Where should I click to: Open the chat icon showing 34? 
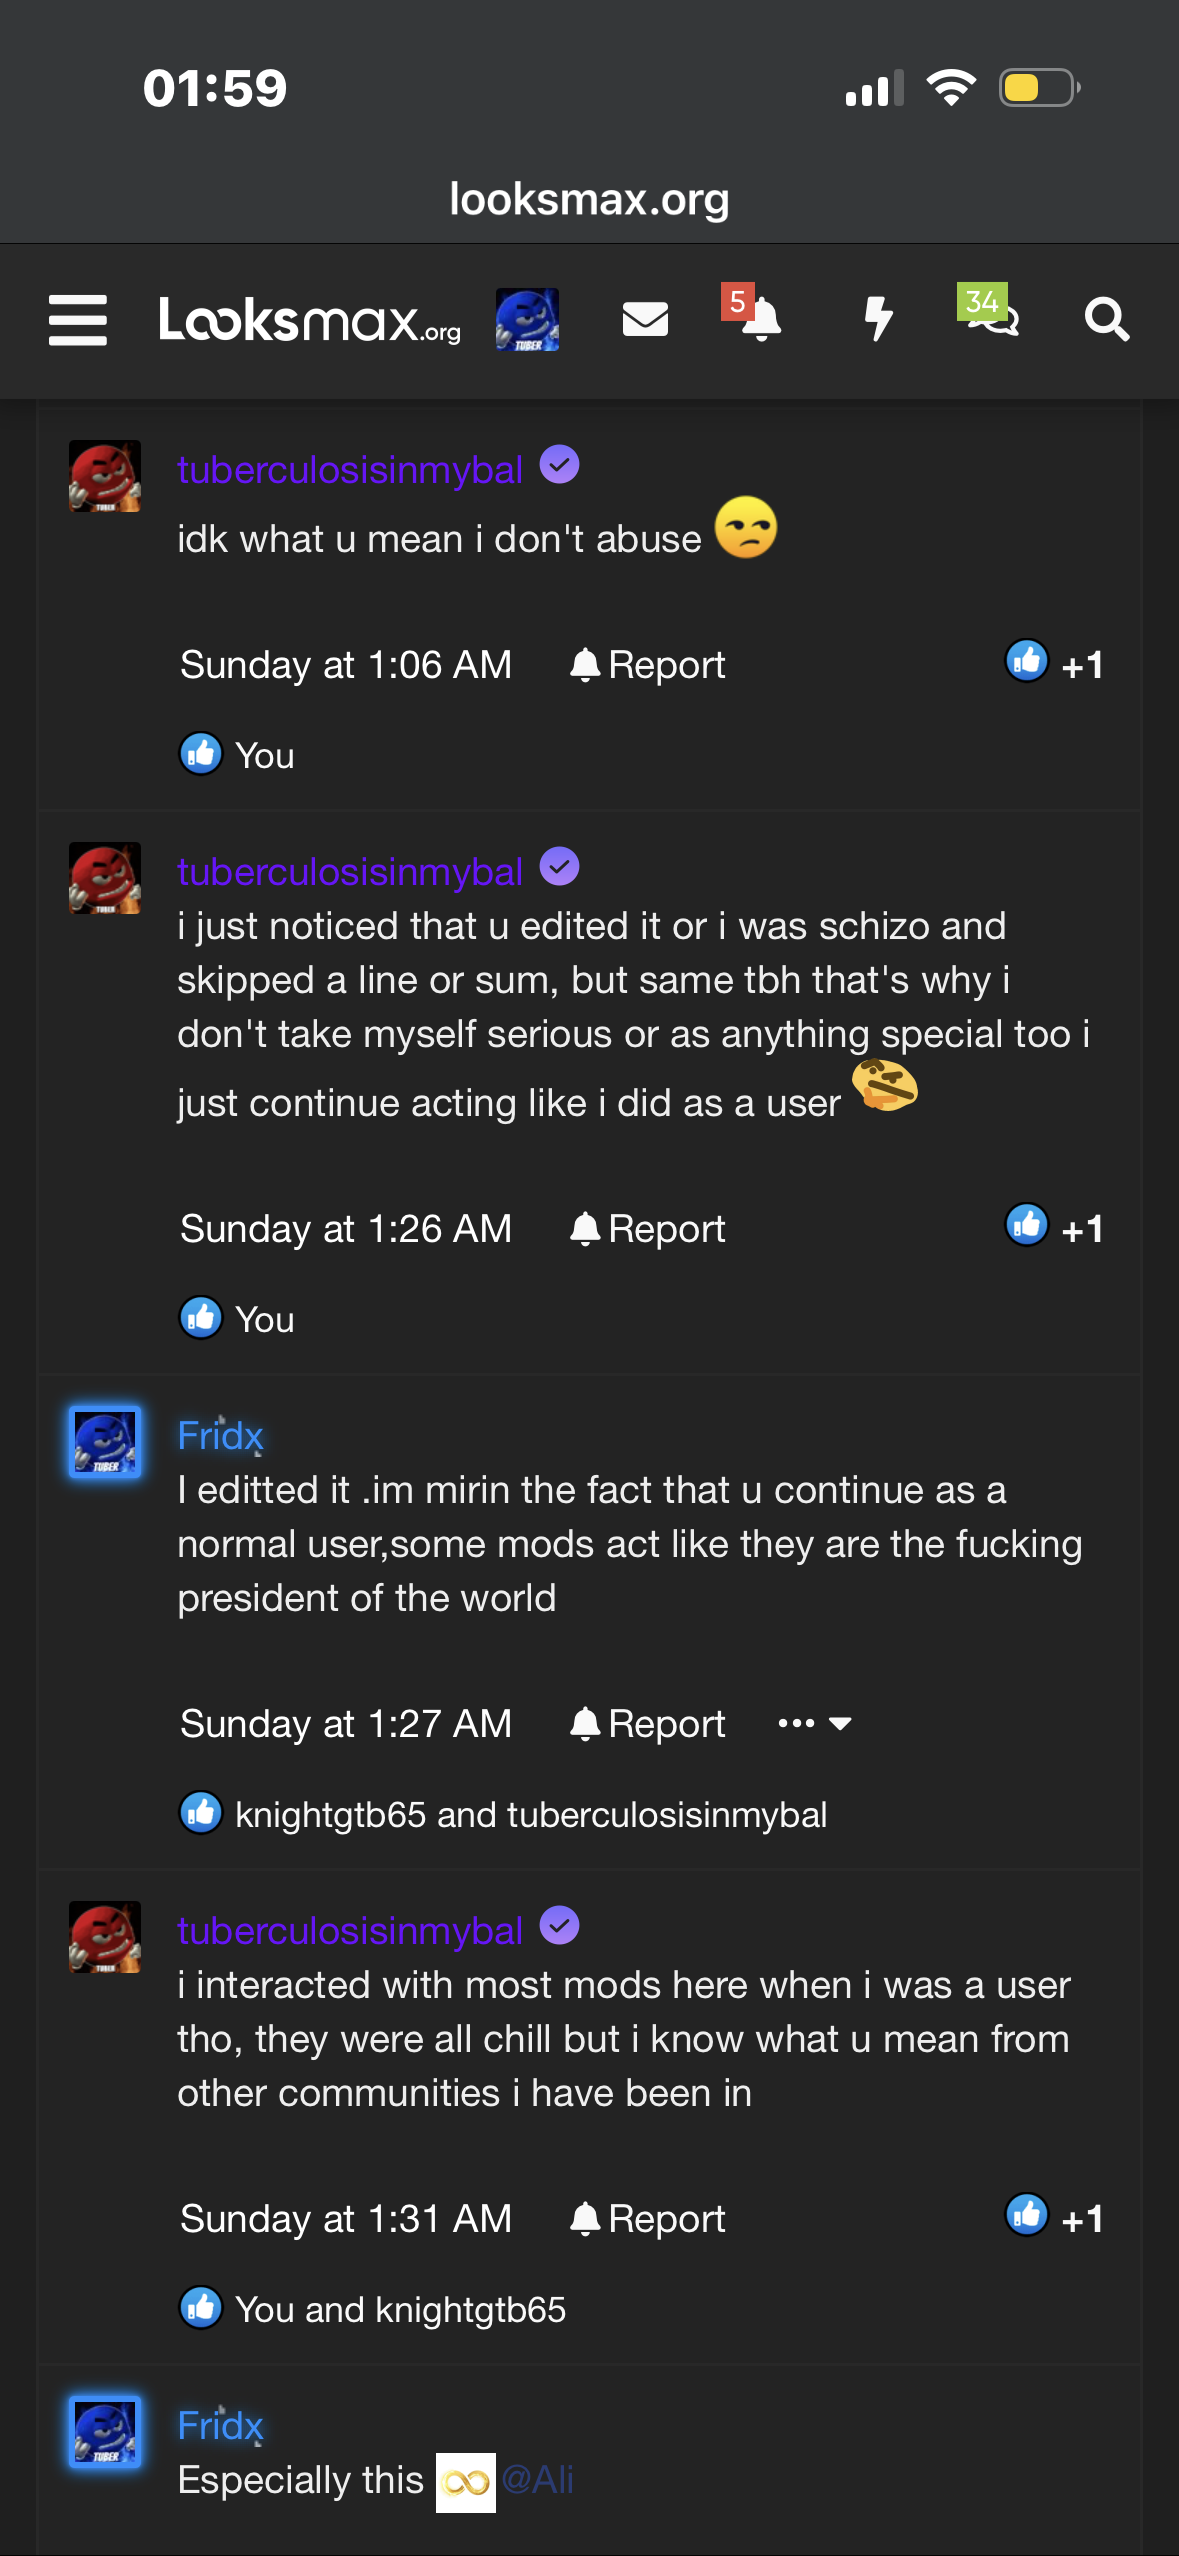[x=990, y=318]
